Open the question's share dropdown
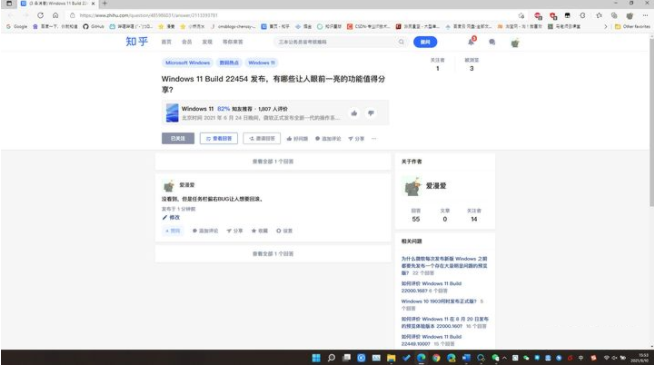654x365 pixels. click(356, 138)
